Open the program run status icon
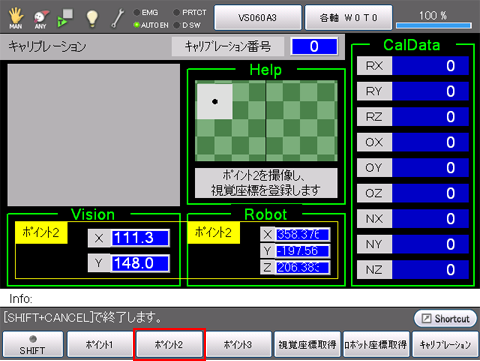 click(x=65, y=18)
